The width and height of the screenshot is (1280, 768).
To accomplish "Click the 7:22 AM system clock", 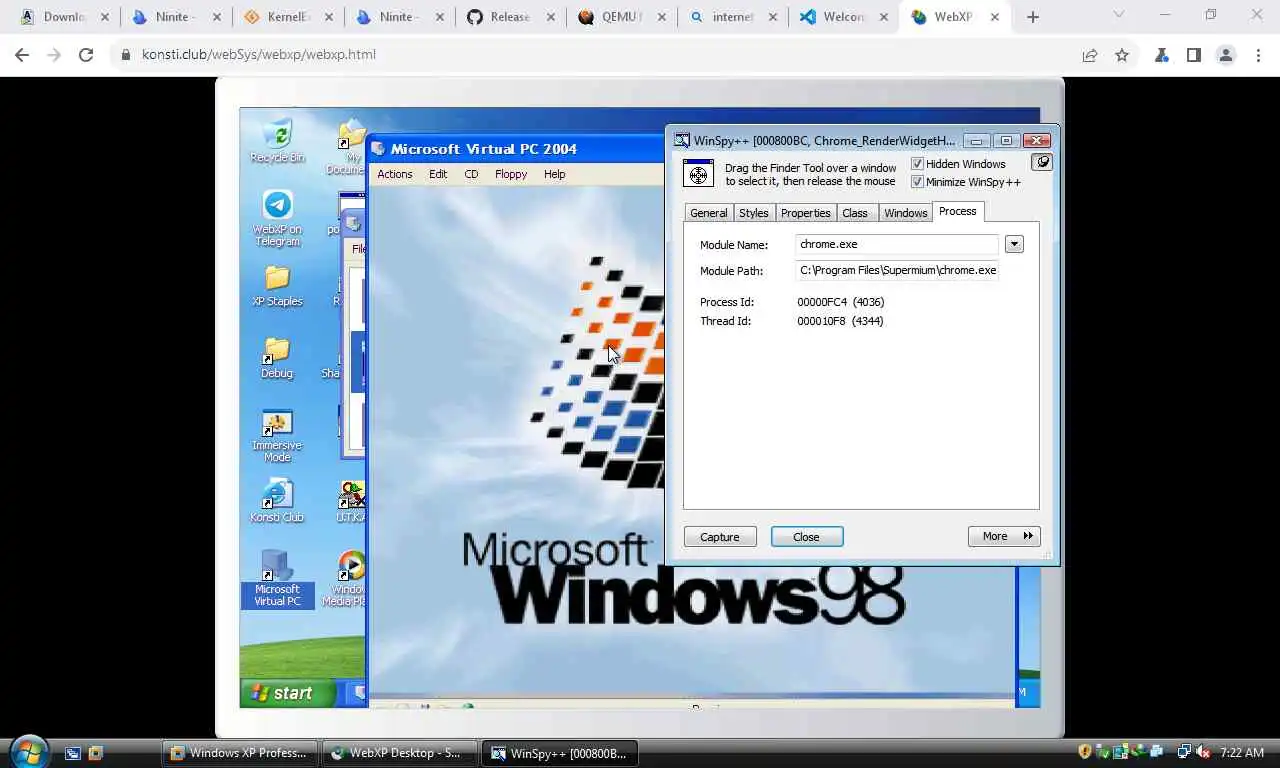I will pos(1242,753).
